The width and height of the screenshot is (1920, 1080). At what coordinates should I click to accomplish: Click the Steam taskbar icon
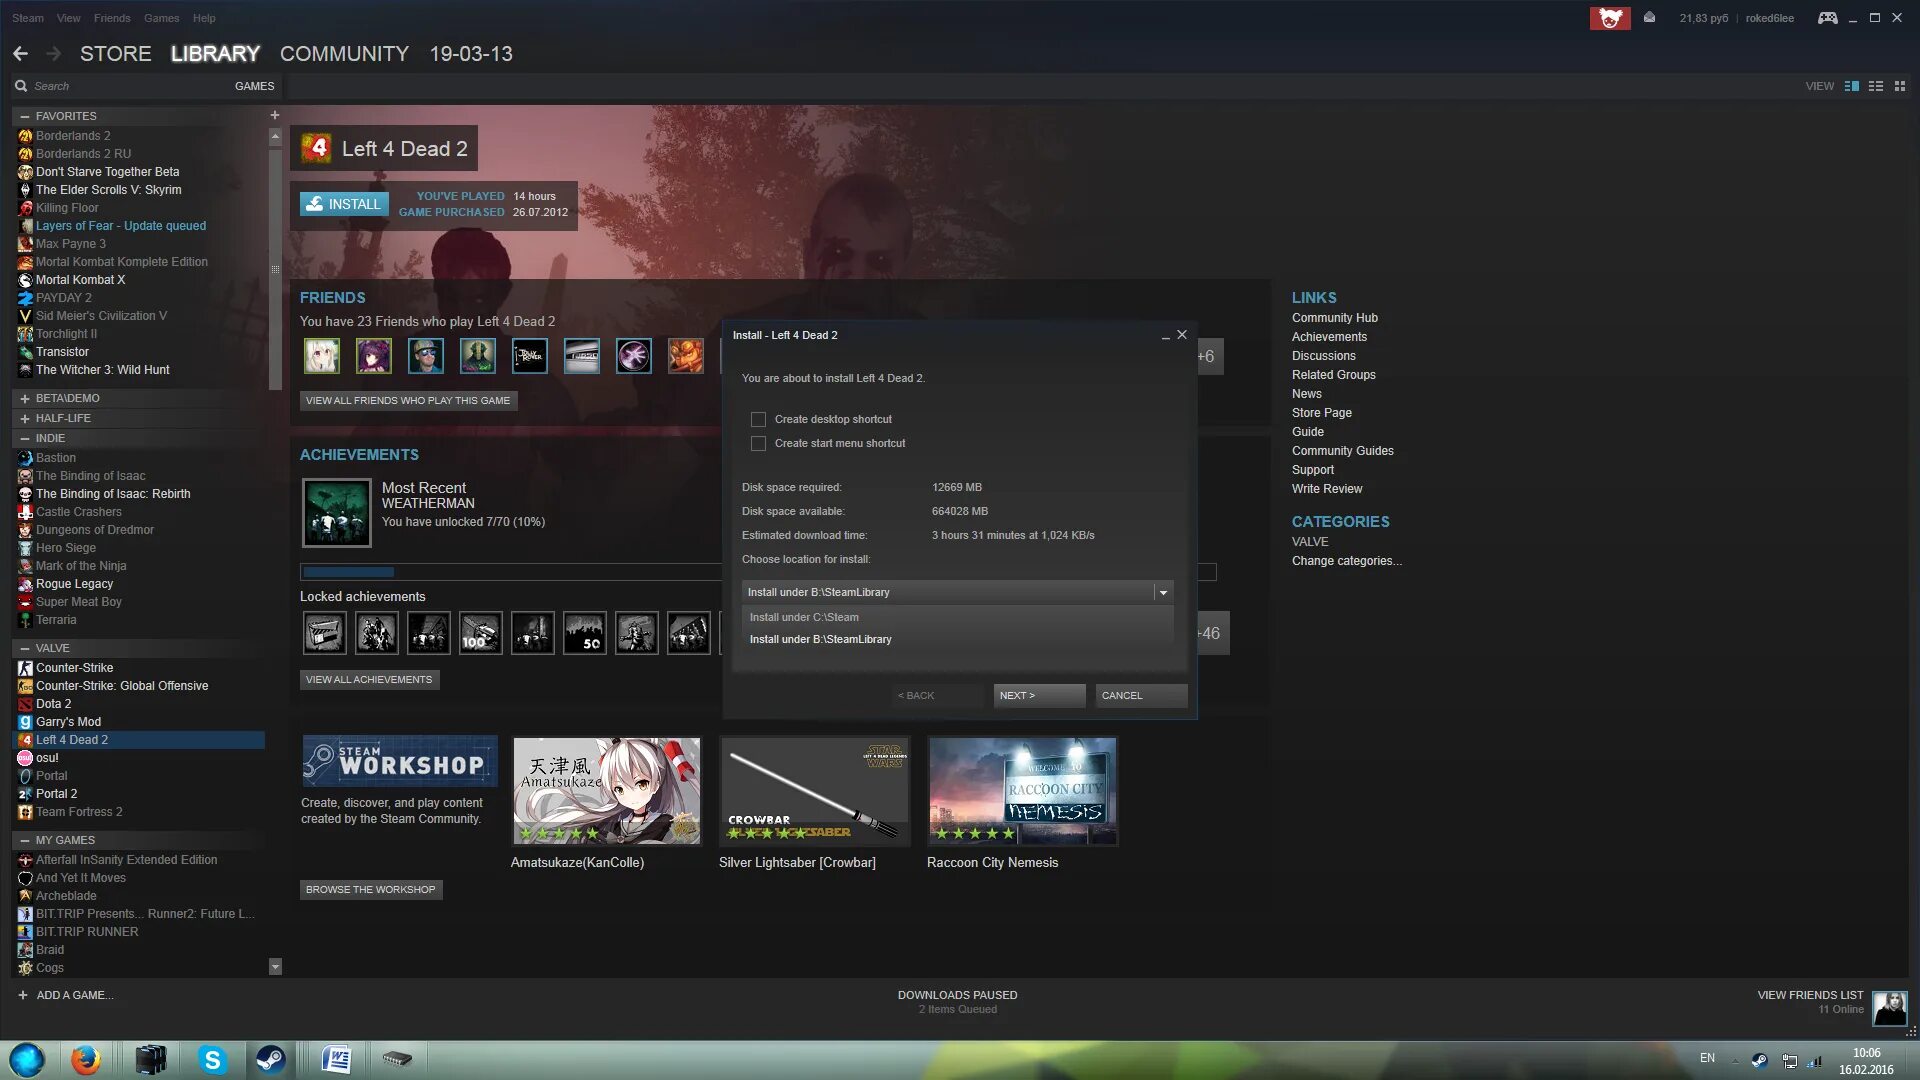270,1060
